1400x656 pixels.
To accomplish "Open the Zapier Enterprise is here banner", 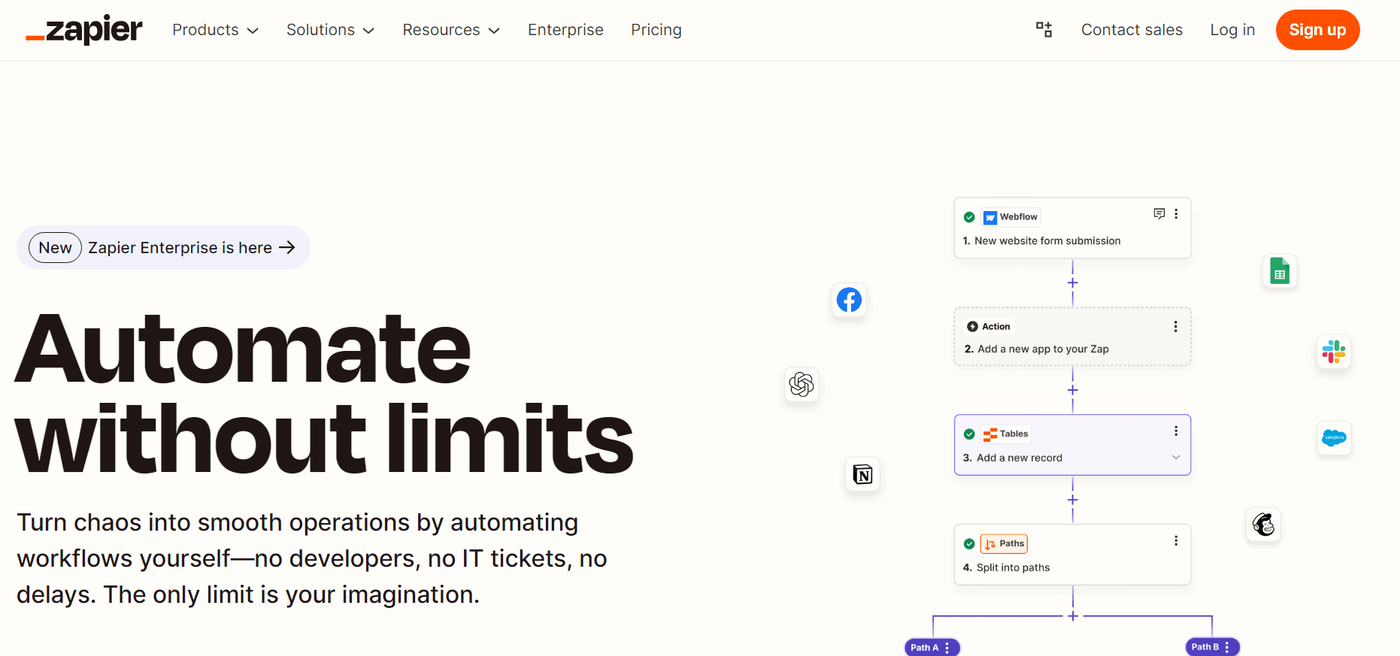I will click(x=163, y=248).
